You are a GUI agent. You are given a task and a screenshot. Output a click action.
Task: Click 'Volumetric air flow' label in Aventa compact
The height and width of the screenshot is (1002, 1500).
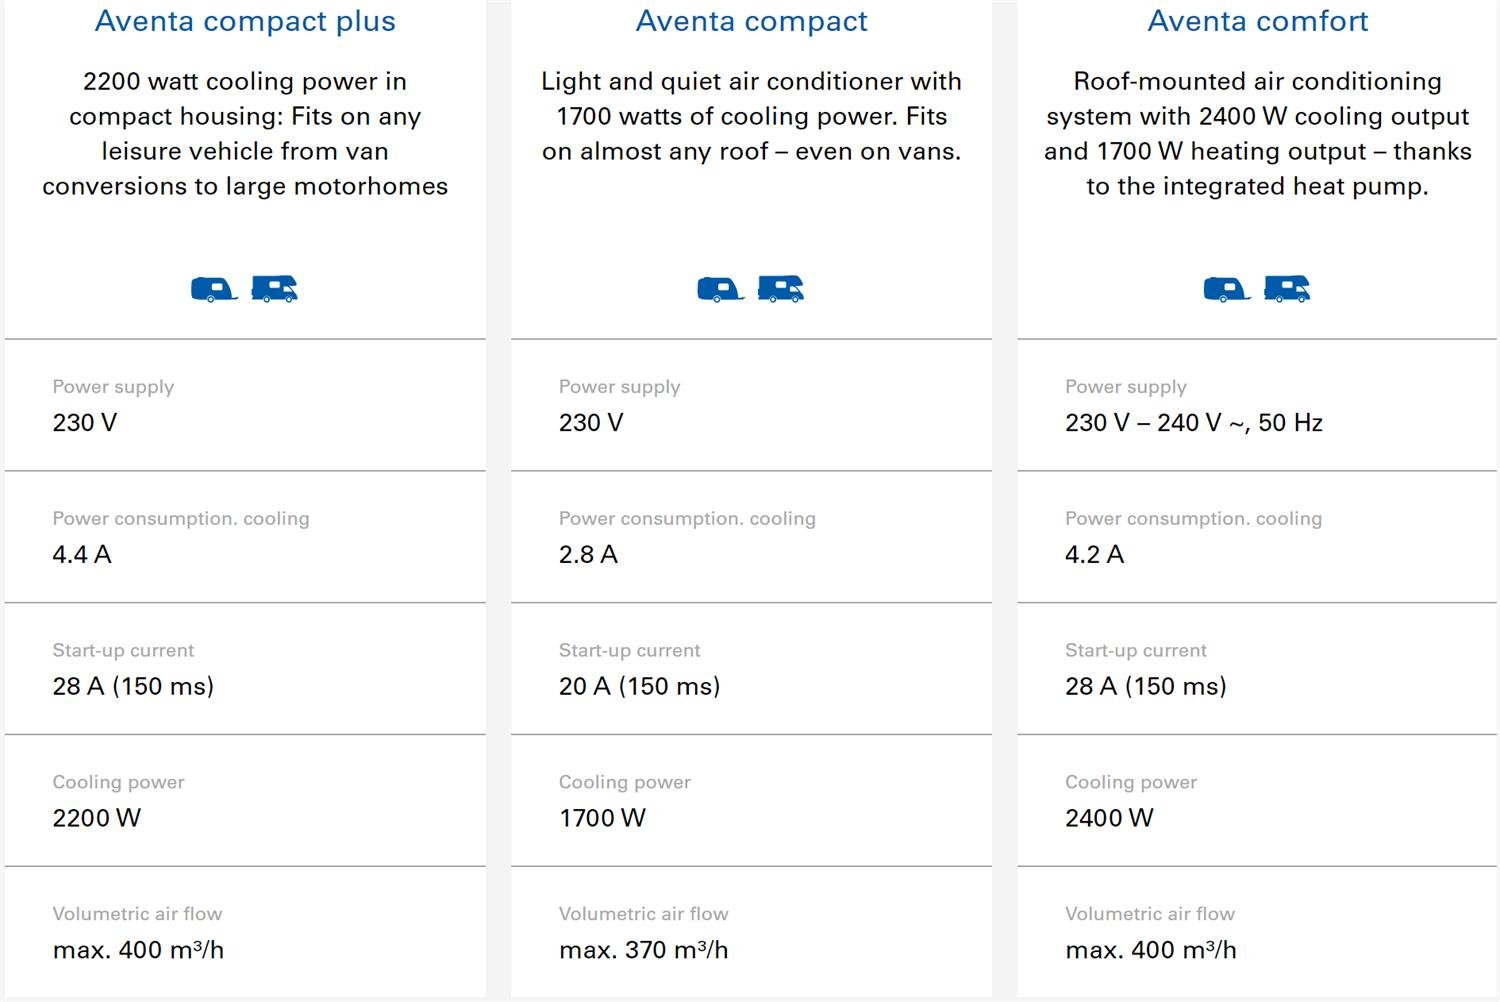coord(644,914)
